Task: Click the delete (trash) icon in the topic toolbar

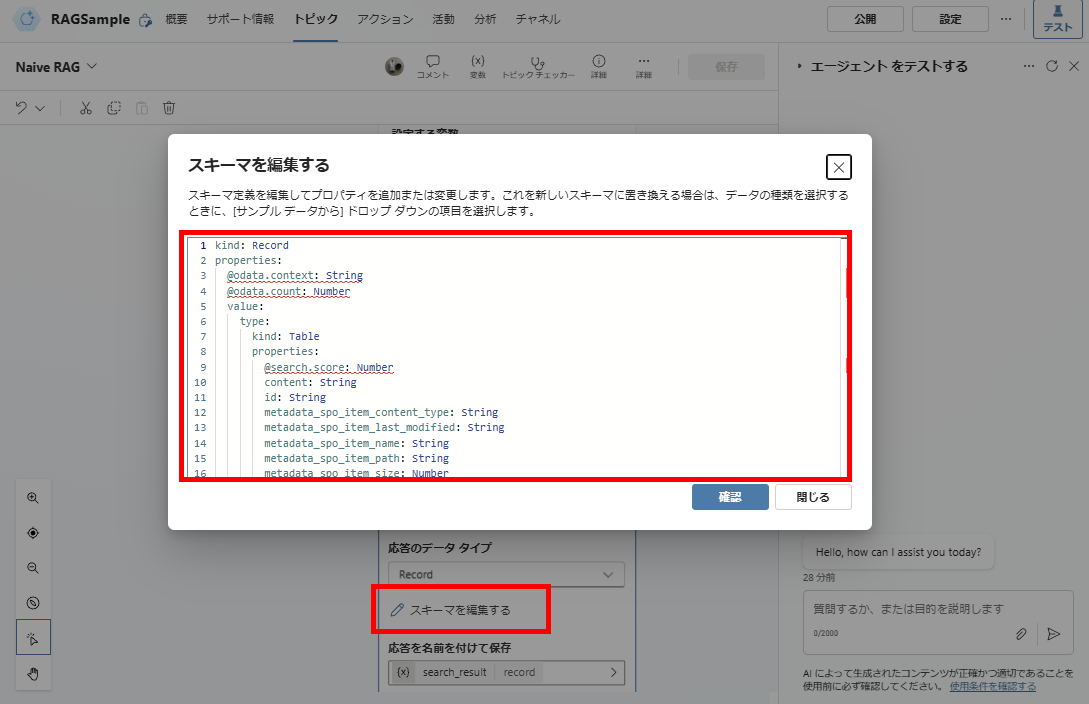Action: pyautogui.click(x=169, y=107)
